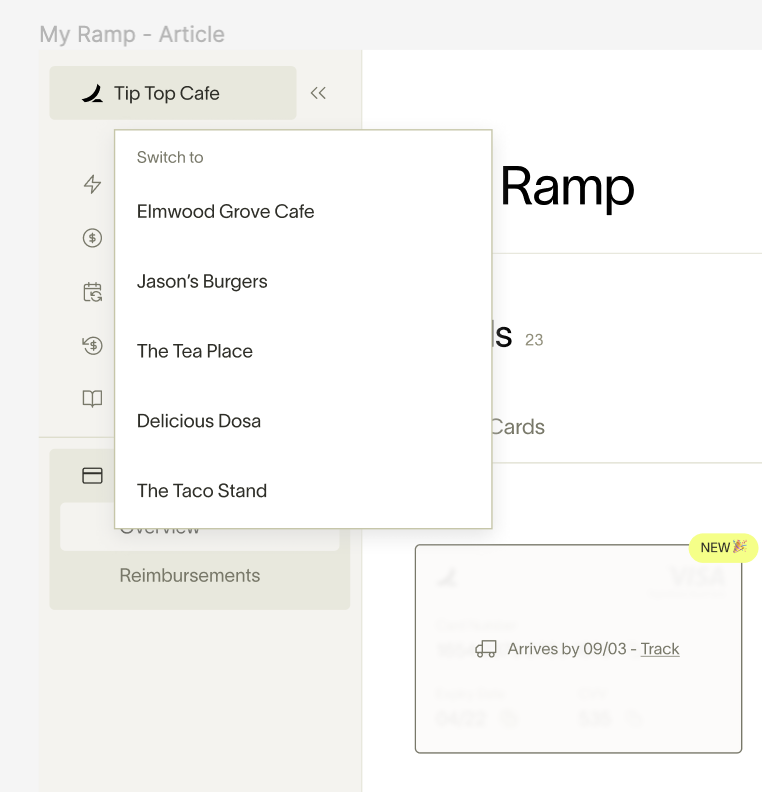Image resolution: width=762 pixels, height=792 pixels.
Task: Click the Ramp logo in Tip Top Cafe button
Action: tap(92, 93)
